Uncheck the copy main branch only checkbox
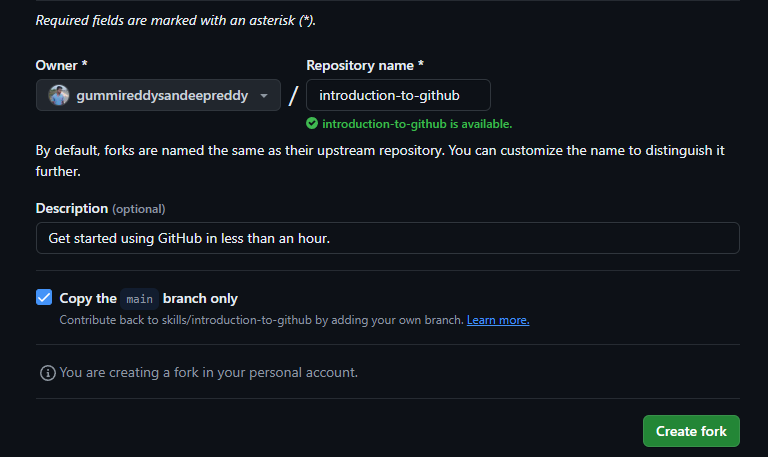768x457 pixels. (x=44, y=297)
